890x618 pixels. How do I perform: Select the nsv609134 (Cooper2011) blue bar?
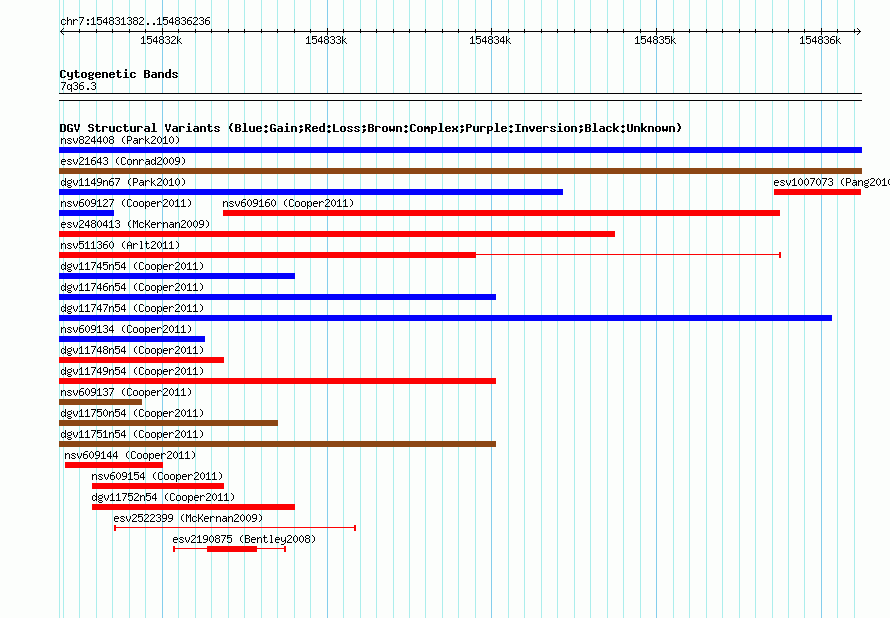click(132, 339)
